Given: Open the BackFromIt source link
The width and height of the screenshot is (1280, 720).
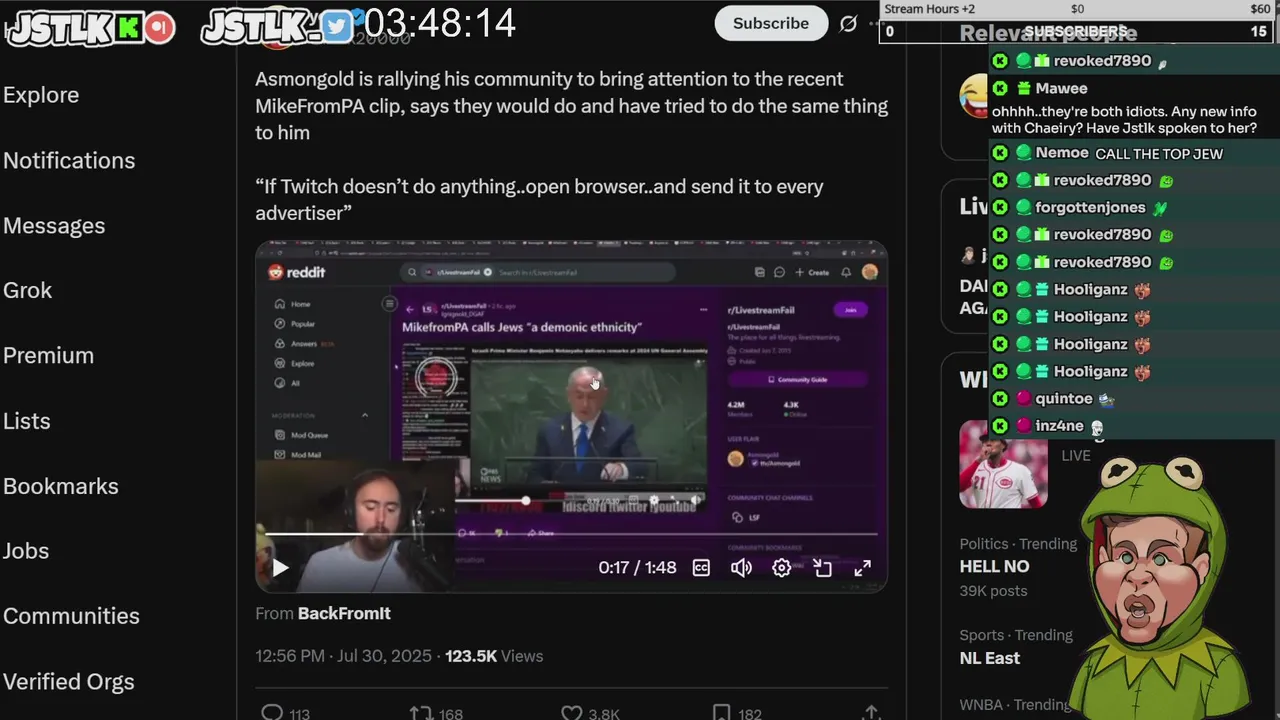Looking at the screenshot, I should [x=344, y=613].
